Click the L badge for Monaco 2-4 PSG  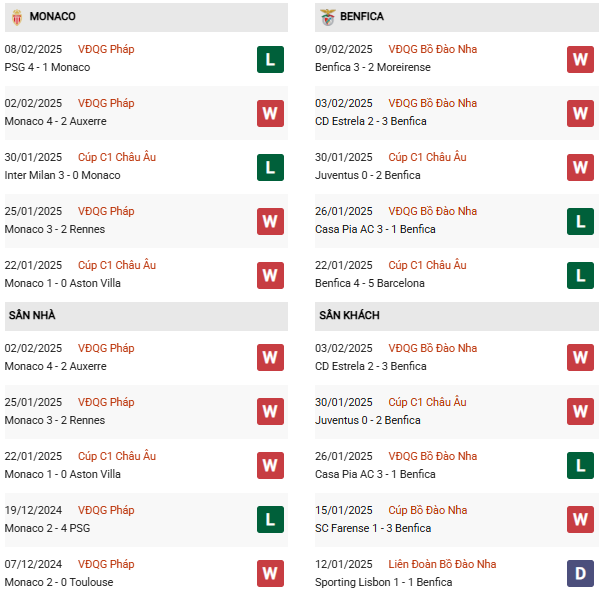coord(270,520)
